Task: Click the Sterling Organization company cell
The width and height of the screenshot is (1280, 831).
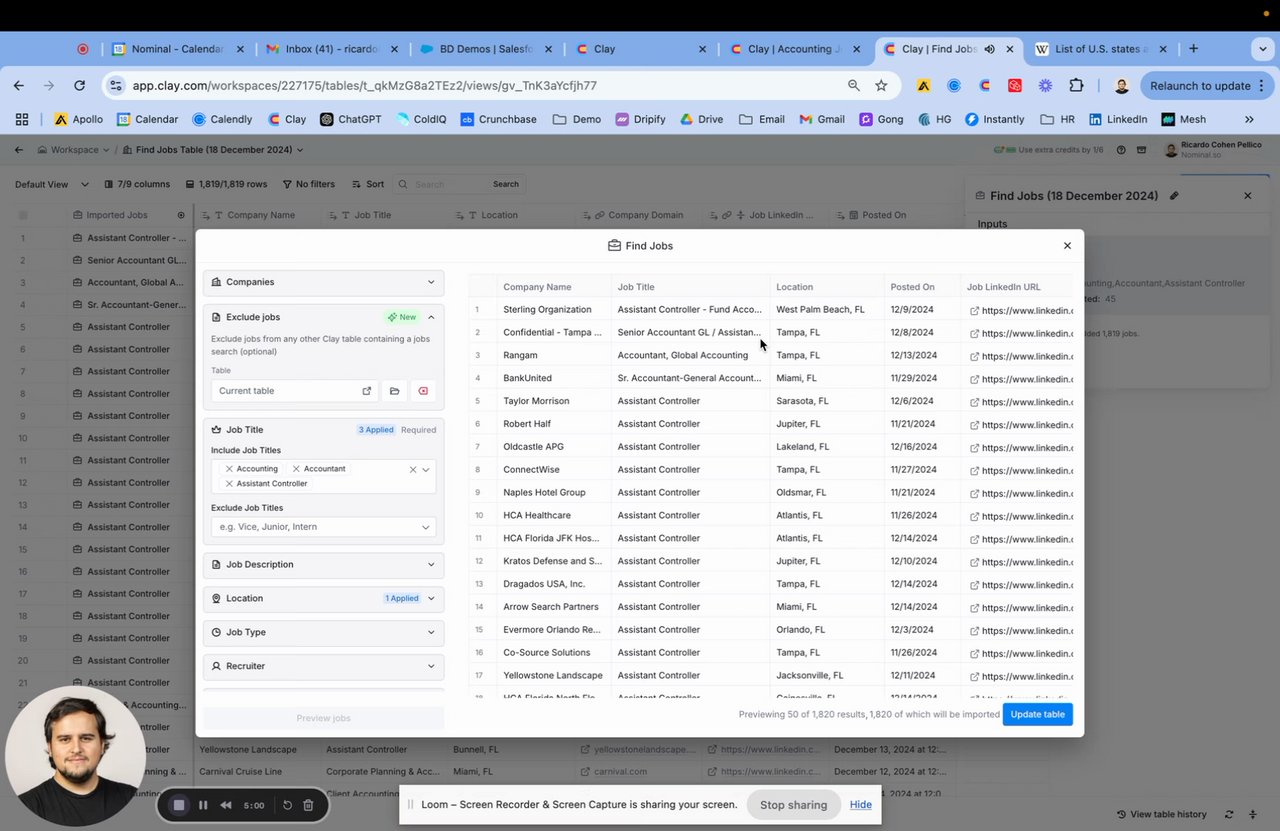Action: click(x=554, y=310)
